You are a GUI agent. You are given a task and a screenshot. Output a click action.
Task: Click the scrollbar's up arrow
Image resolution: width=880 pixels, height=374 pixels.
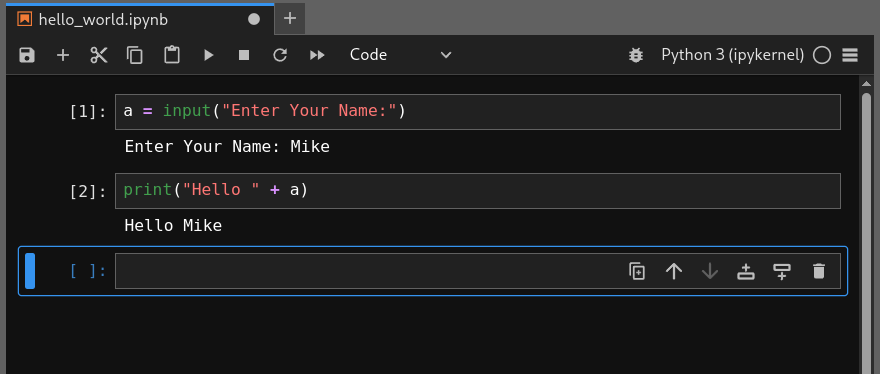click(x=866, y=84)
